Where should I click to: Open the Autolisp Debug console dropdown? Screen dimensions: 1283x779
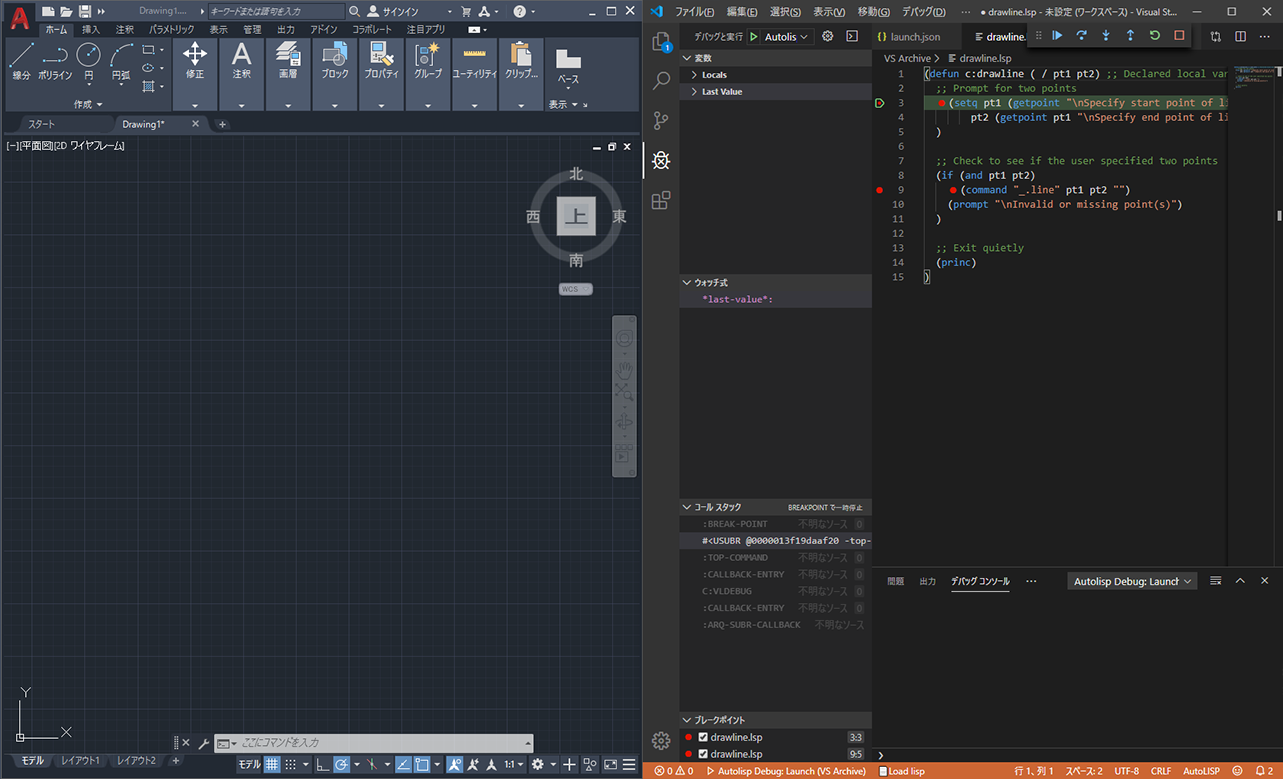(x=1133, y=581)
